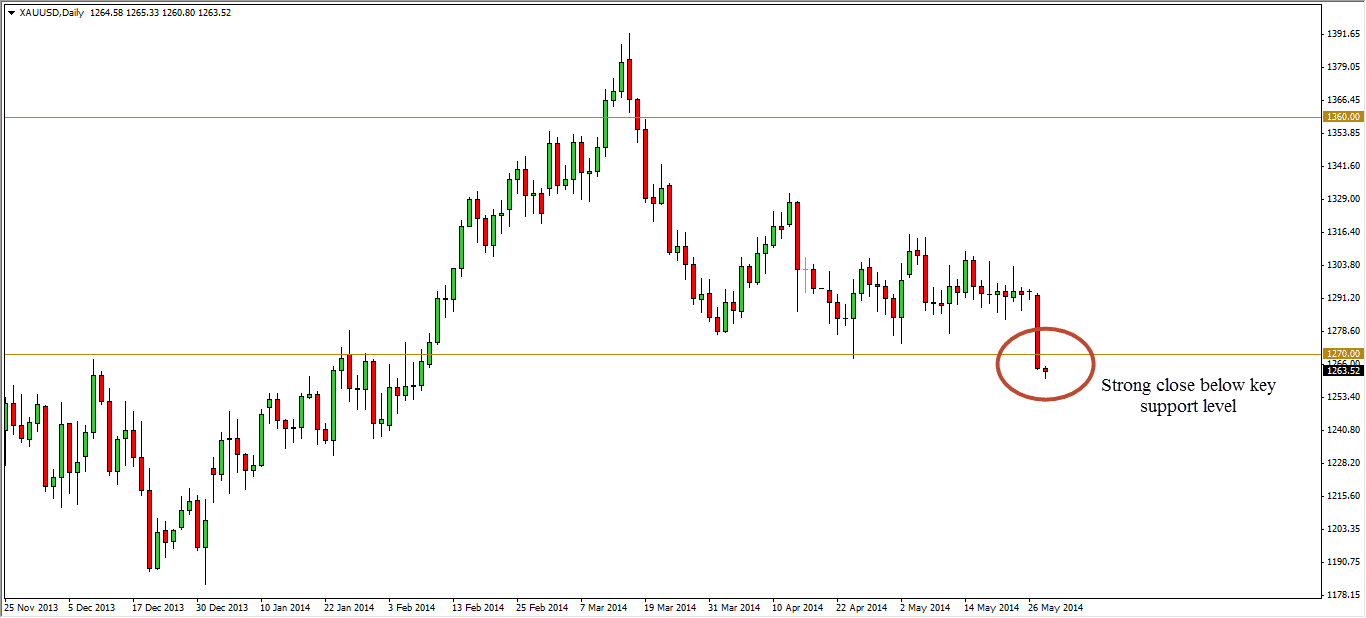Click the 10 Apr 2014 date label
The image size is (1366, 618).
click(x=797, y=607)
